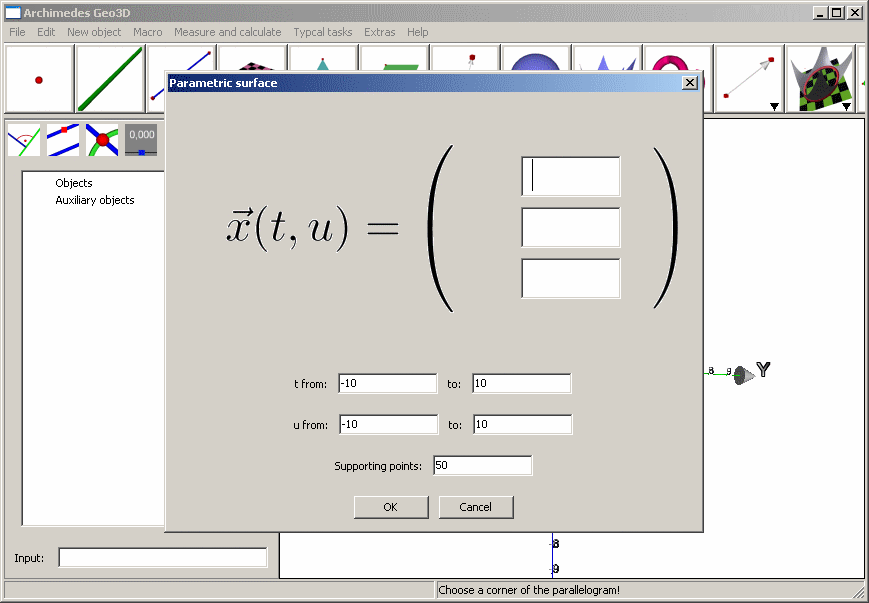Choose the checkered textured surface tool
Viewport: 869px width, 603px height.
click(x=822, y=78)
